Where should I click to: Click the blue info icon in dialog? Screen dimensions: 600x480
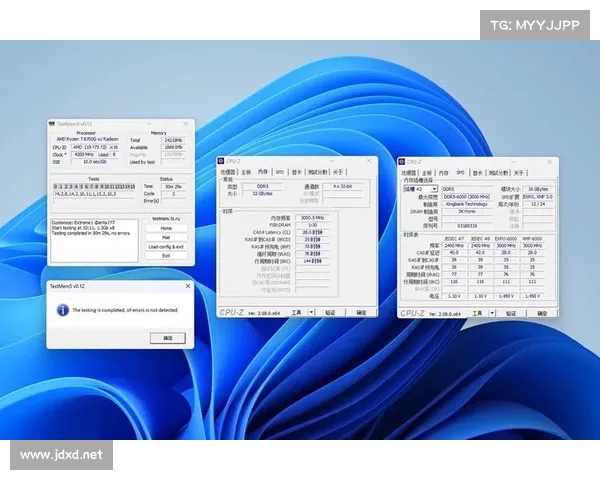63,310
